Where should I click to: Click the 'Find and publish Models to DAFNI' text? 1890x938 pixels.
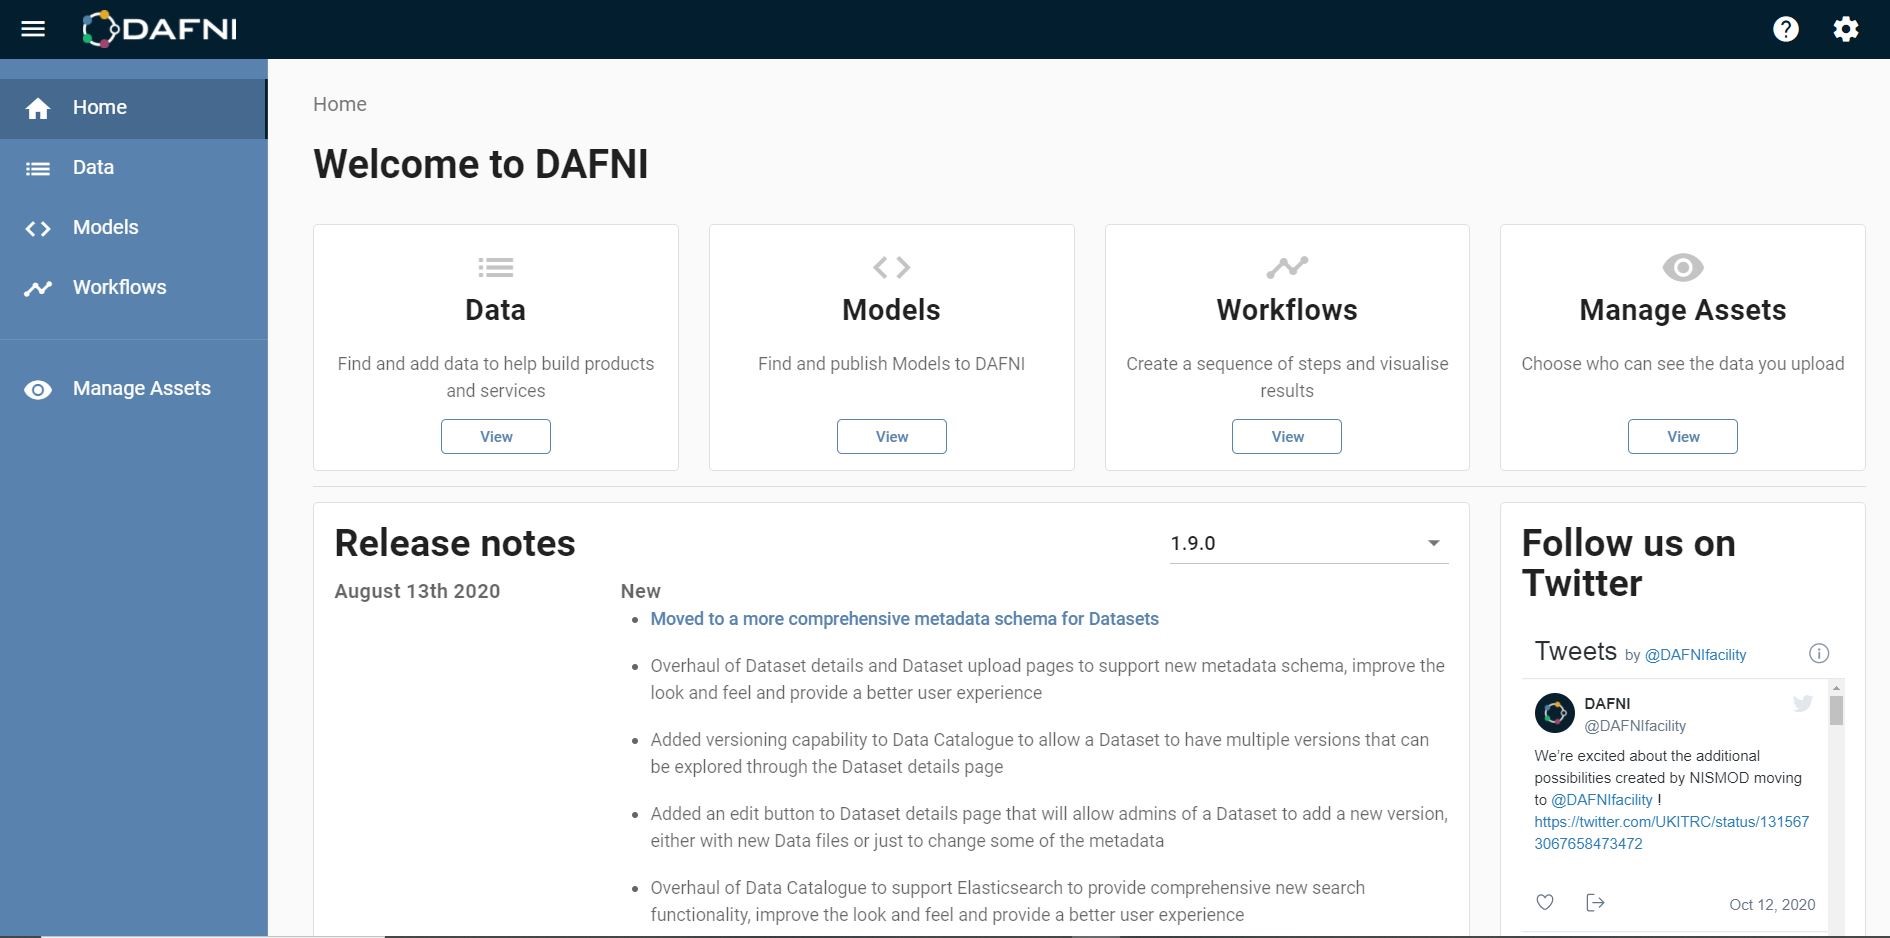[891, 364]
